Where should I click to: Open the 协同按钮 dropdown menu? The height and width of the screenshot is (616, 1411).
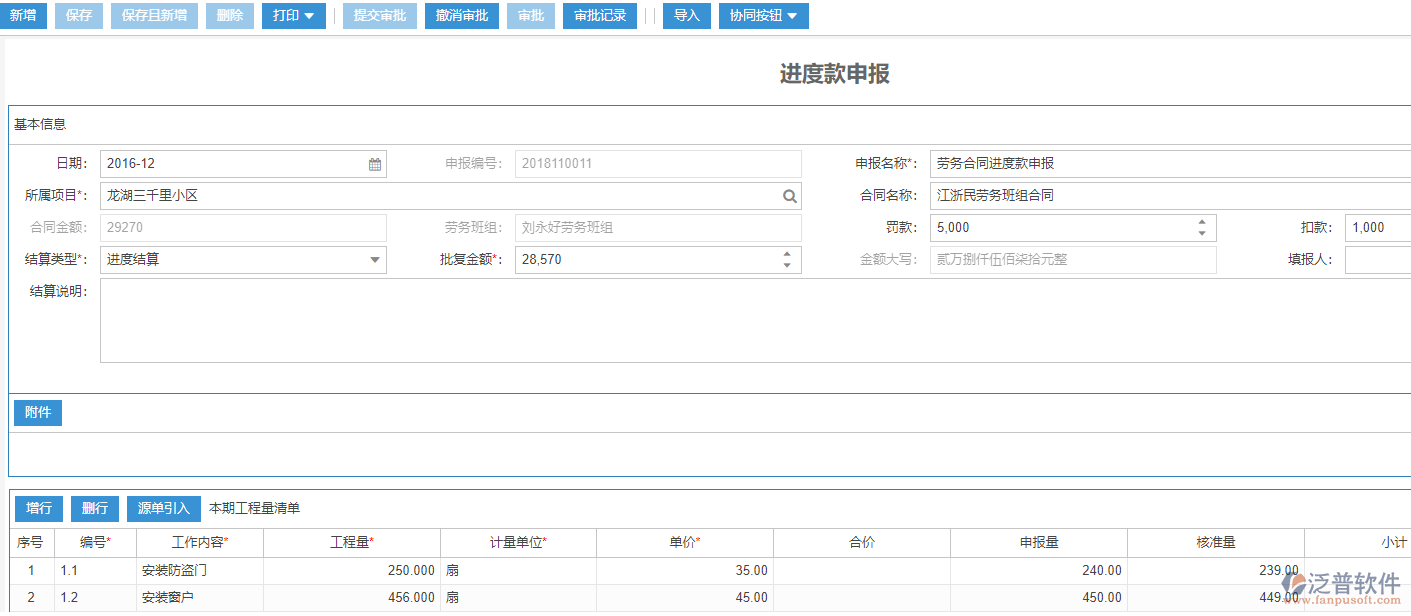pos(763,16)
